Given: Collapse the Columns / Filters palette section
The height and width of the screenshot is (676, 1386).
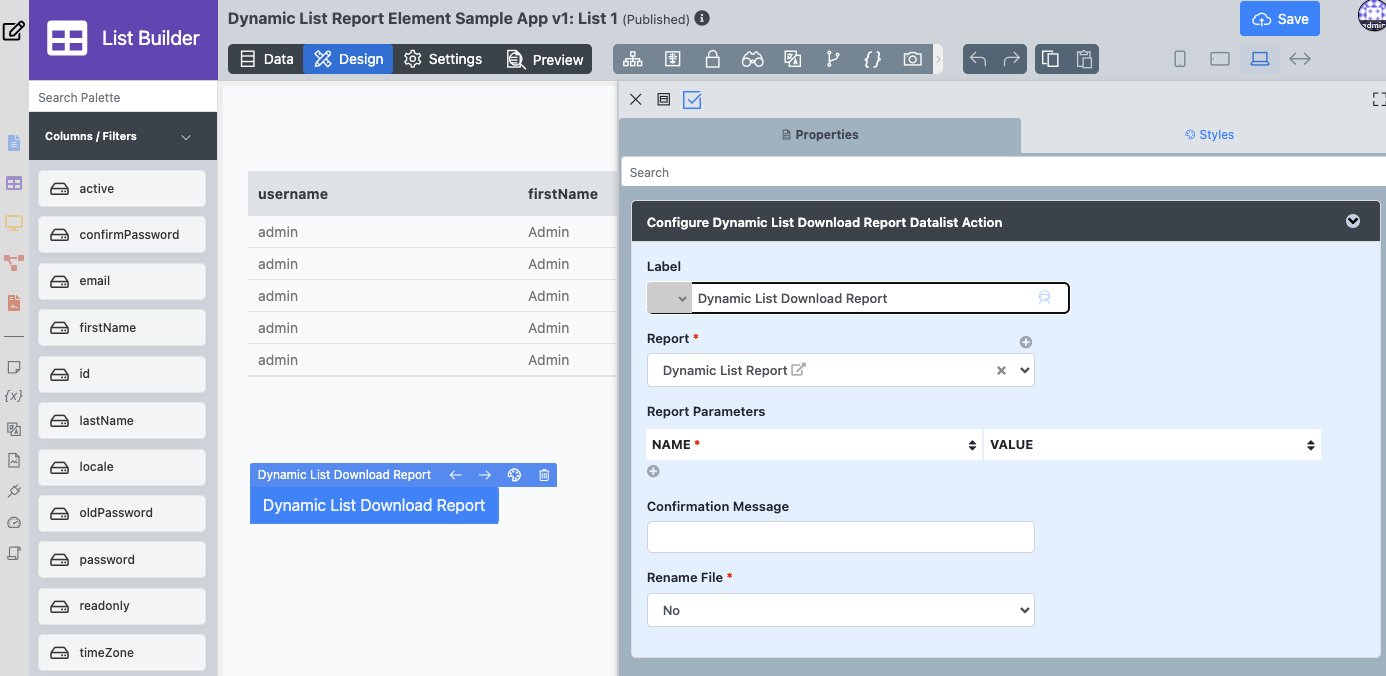Looking at the screenshot, I should tap(186, 137).
